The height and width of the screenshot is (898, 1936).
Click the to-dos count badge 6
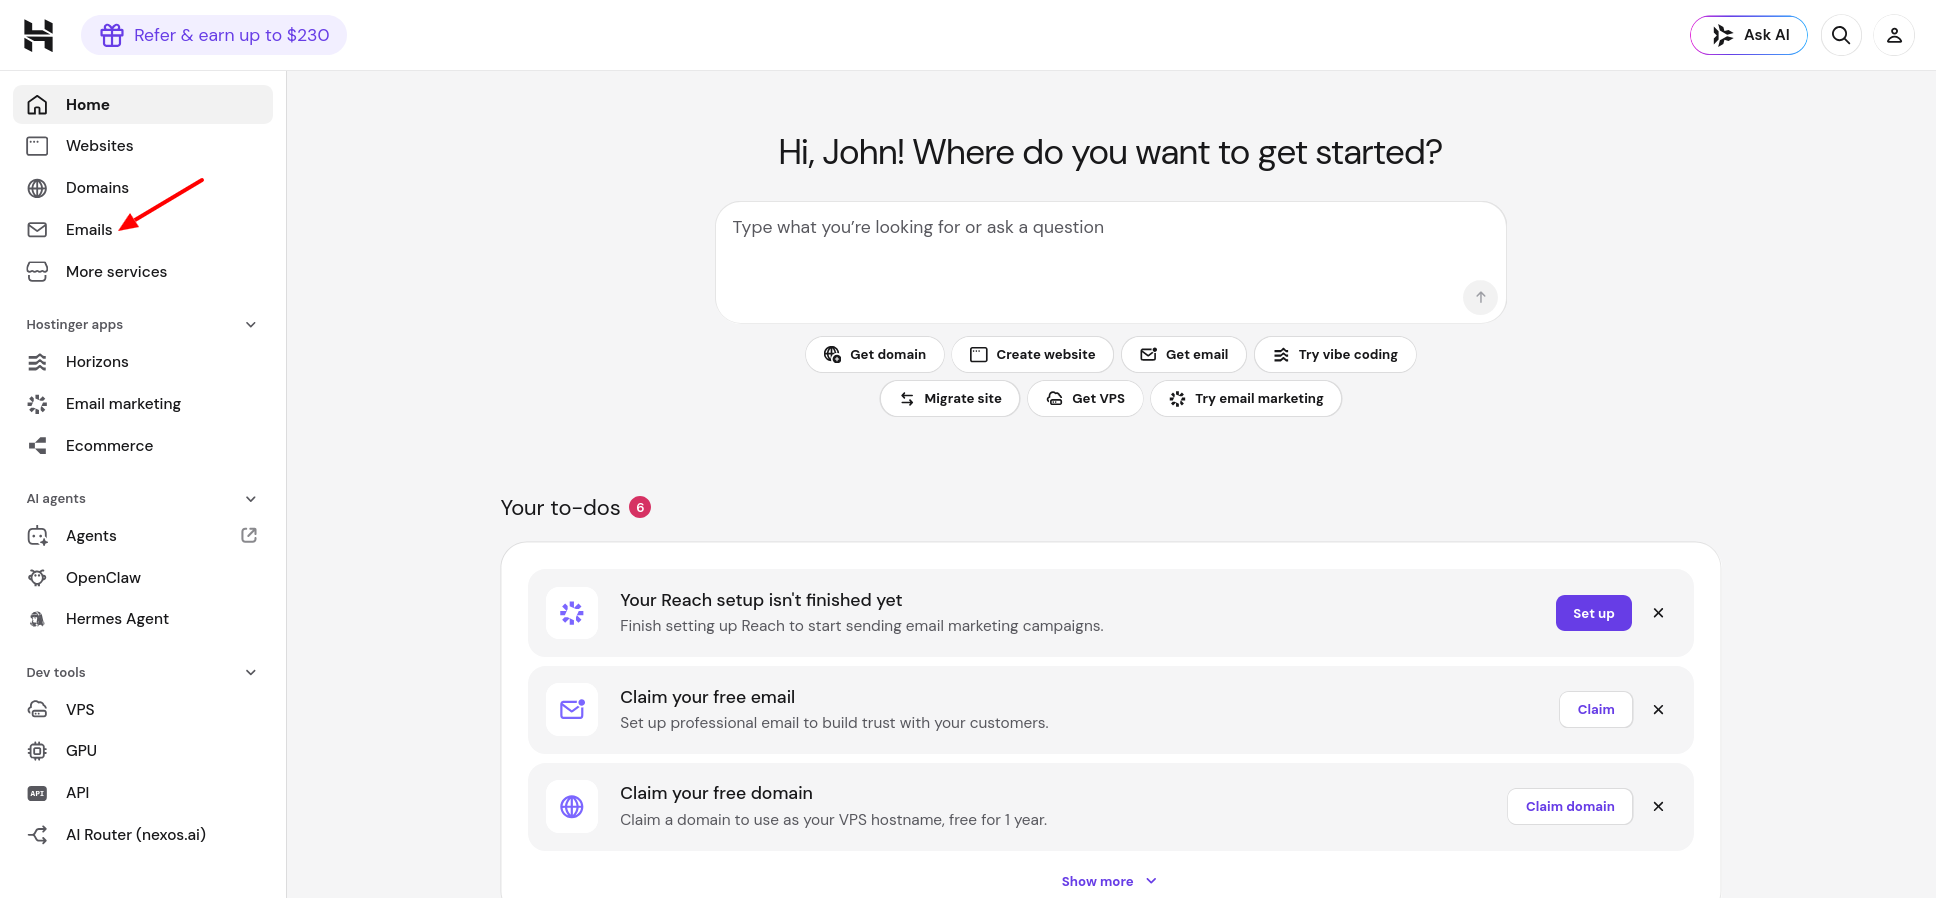click(640, 507)
